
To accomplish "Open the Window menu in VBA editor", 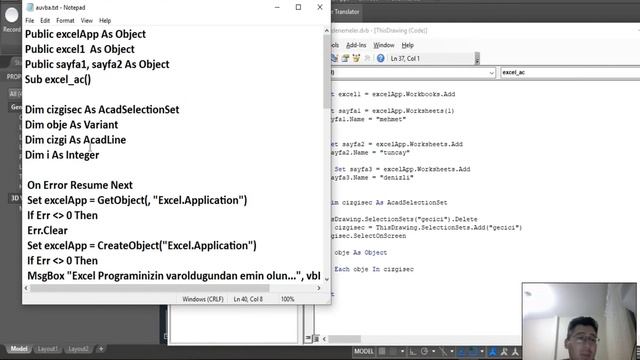I will pyautogui.click(x=384, y=45).
